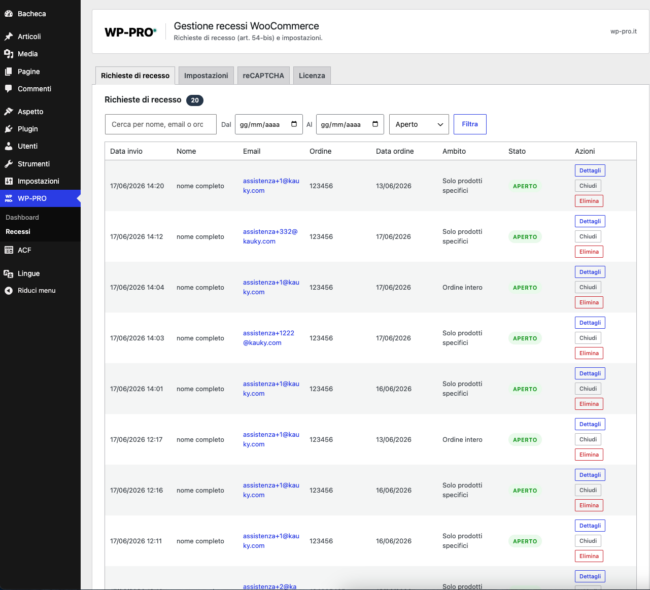Click the WP-PRO menu icon
Image resolution: width=650 pixels, height=590 pixels.
[8, 199]
